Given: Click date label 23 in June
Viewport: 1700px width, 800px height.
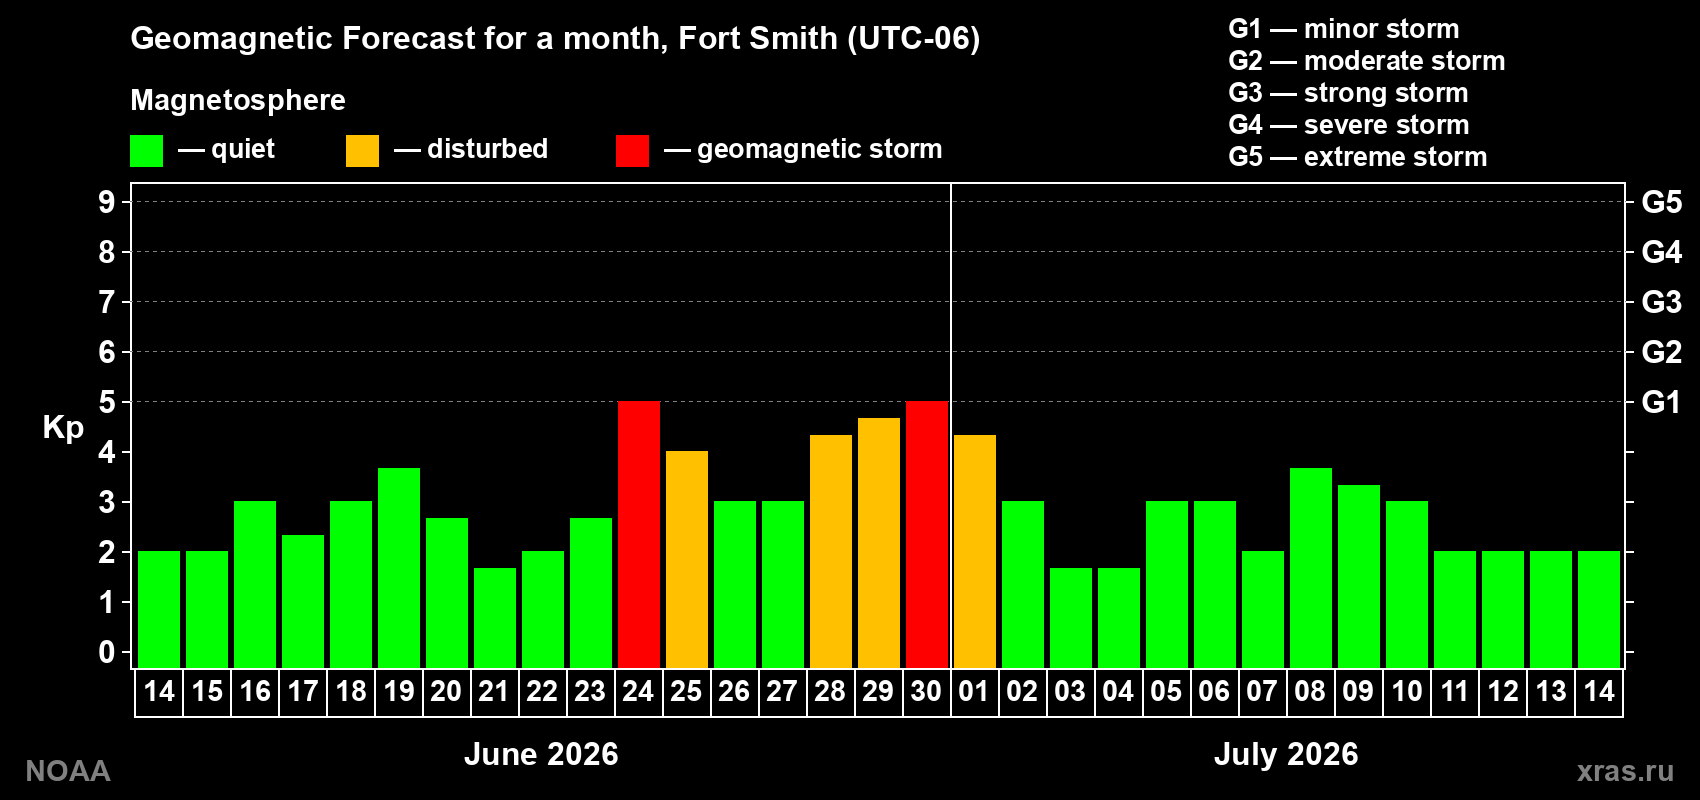Looking at the screenshot, I should (590, 691).
